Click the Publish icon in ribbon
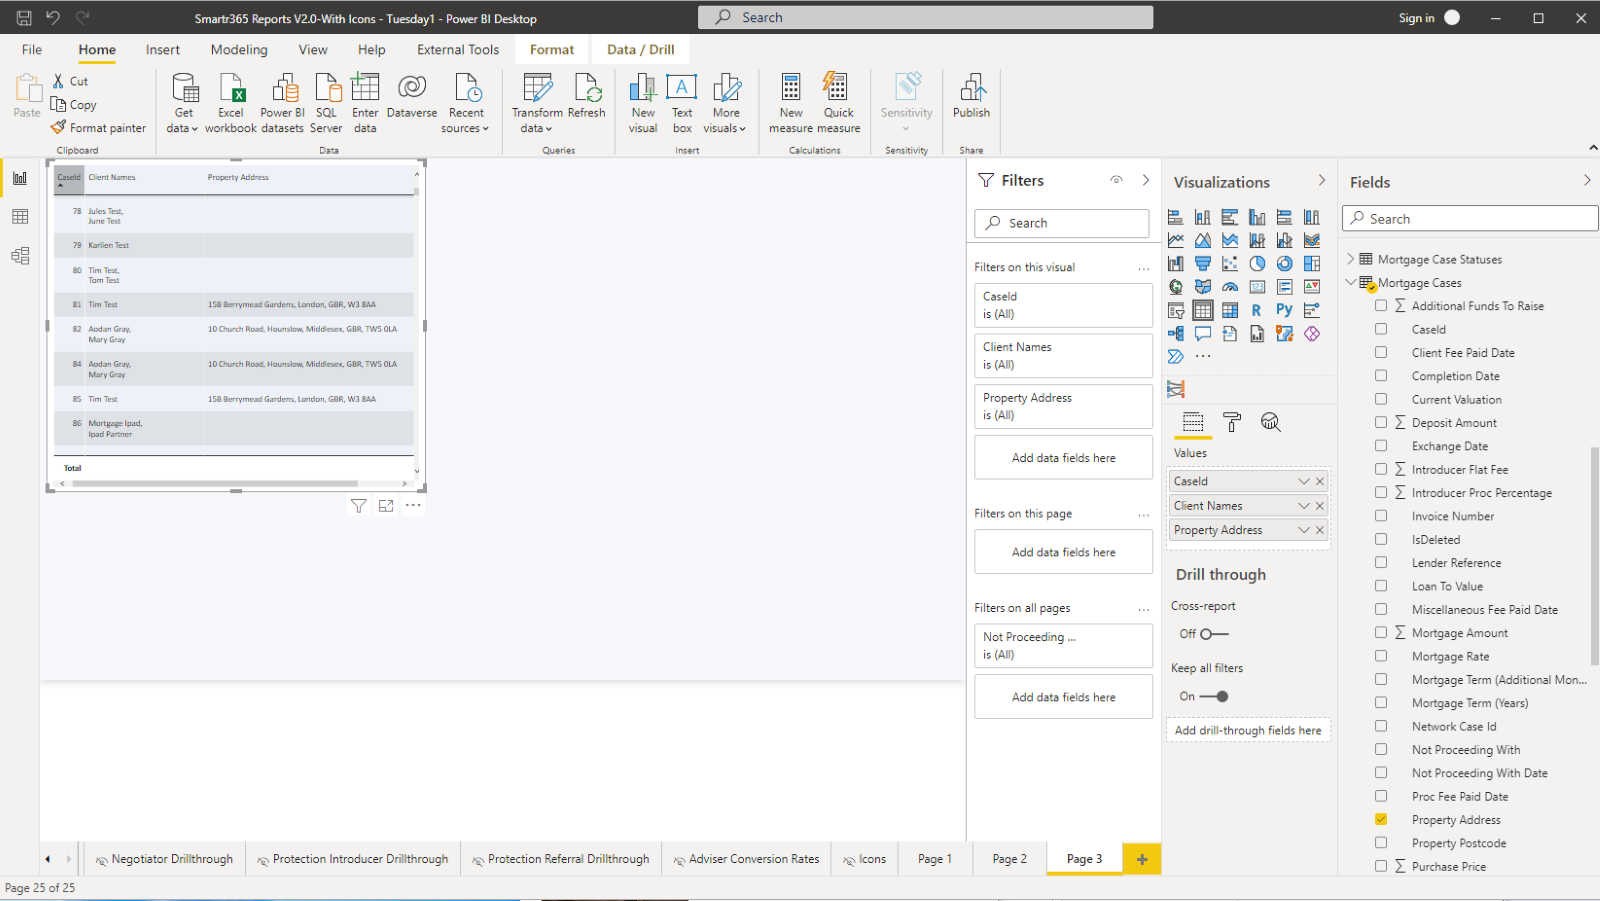This screenshot has height=901, width=1600. 971,97
